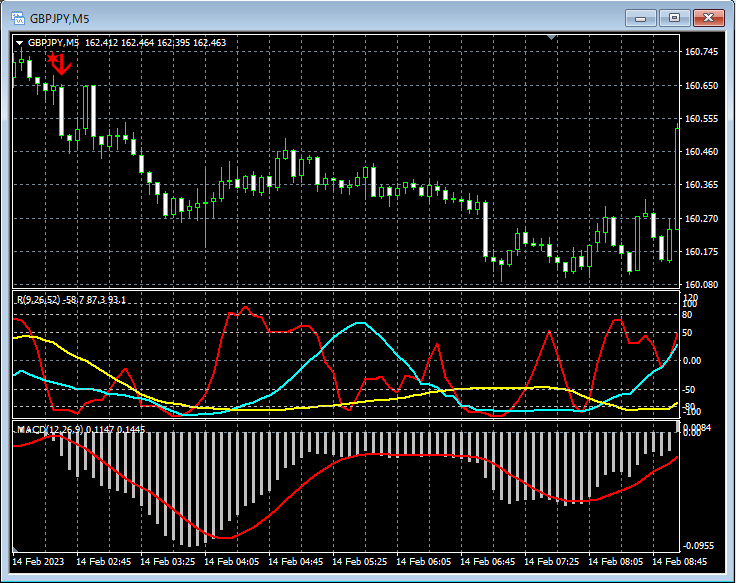This screenshot has height=583, width=737.
Task: Minimize the GBPJPY,M5 chart window
Action: coord(640,17)
